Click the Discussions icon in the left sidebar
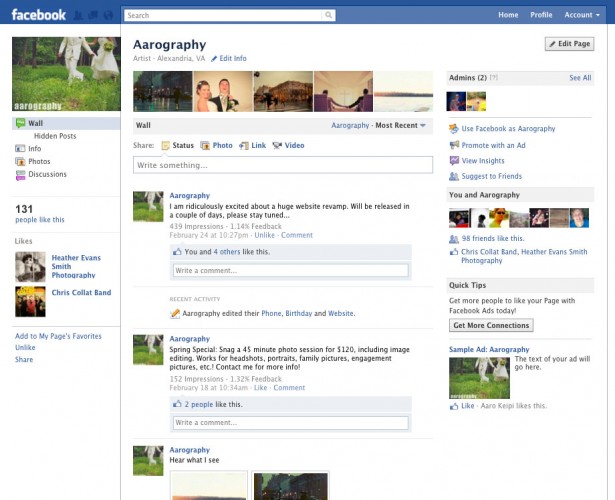Image resolution: width=615 pixels, height=500 pixels. click(20, 175)
